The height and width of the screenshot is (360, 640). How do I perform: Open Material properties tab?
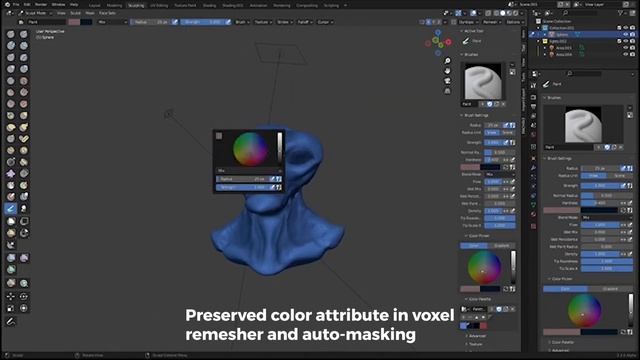[x=533, y=214]
